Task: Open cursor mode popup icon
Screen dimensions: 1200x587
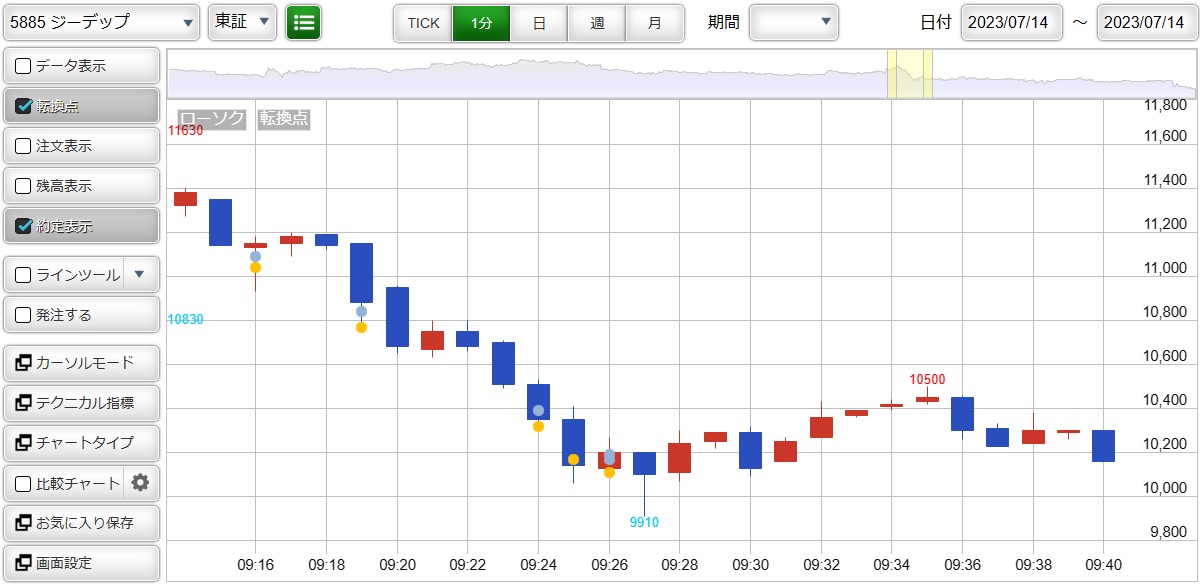Action: [23, 362]
